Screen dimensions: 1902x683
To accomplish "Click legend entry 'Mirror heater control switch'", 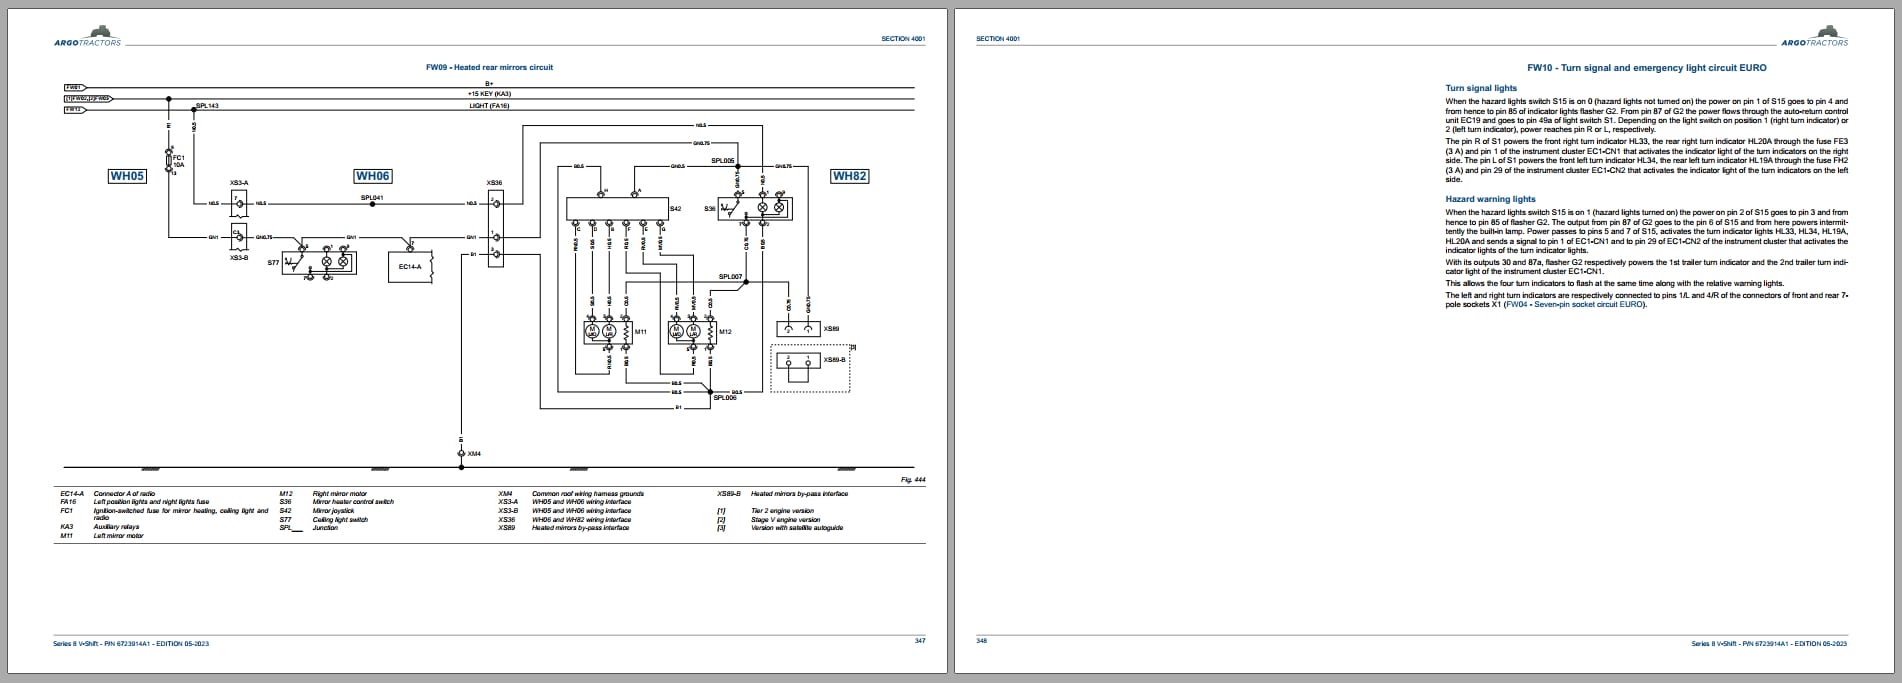I will tap(353, 502).
